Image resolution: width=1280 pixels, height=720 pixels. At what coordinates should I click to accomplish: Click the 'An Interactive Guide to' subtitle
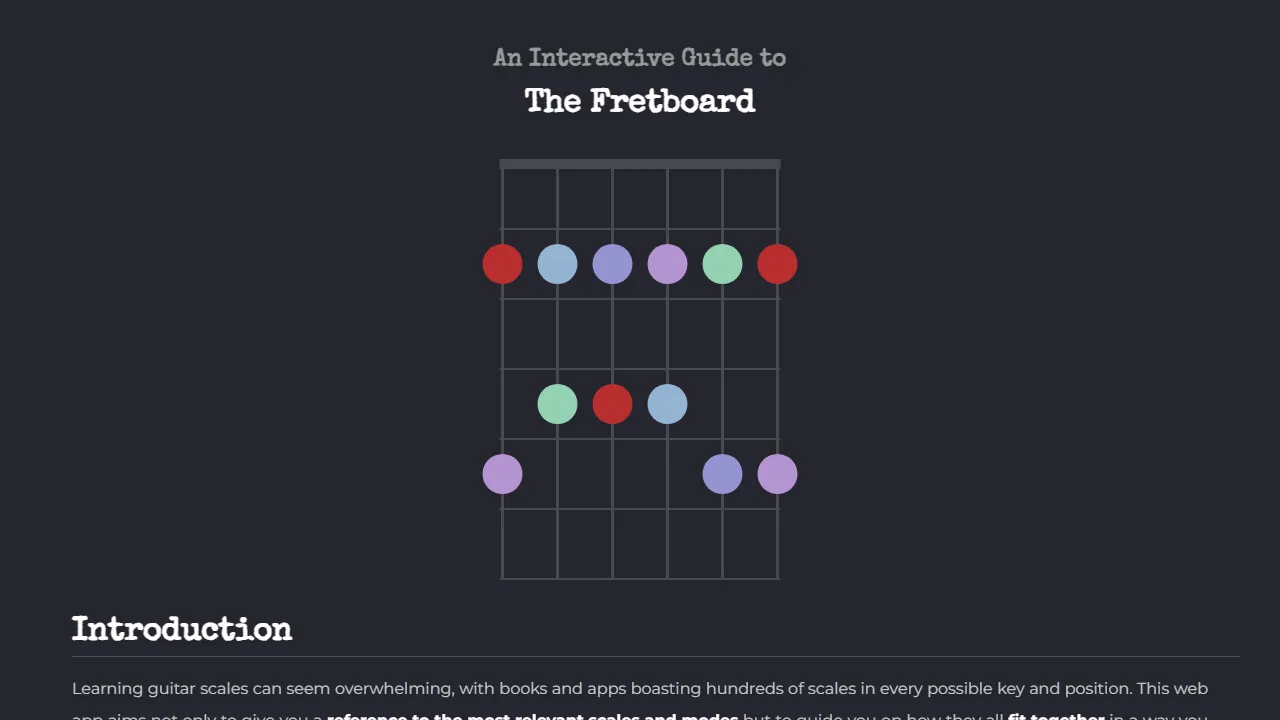[640, 57]
